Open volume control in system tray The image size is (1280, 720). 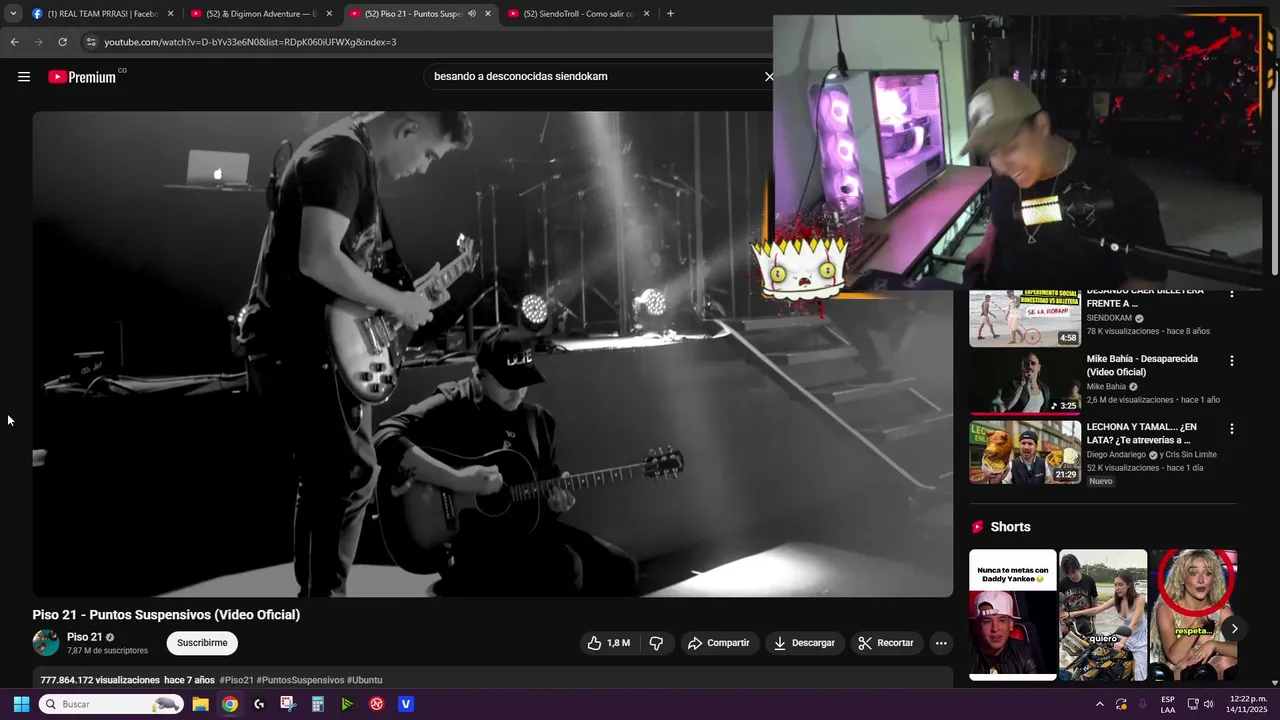1208,704
